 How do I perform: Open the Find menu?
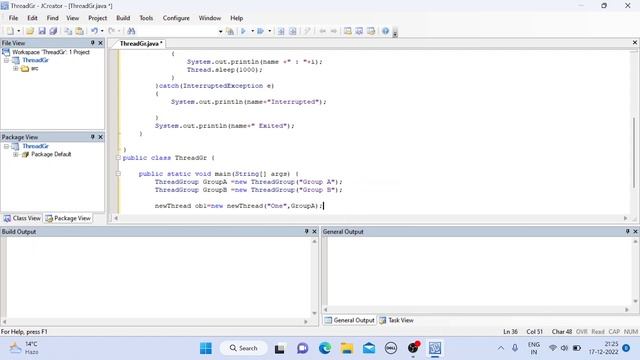52,18
